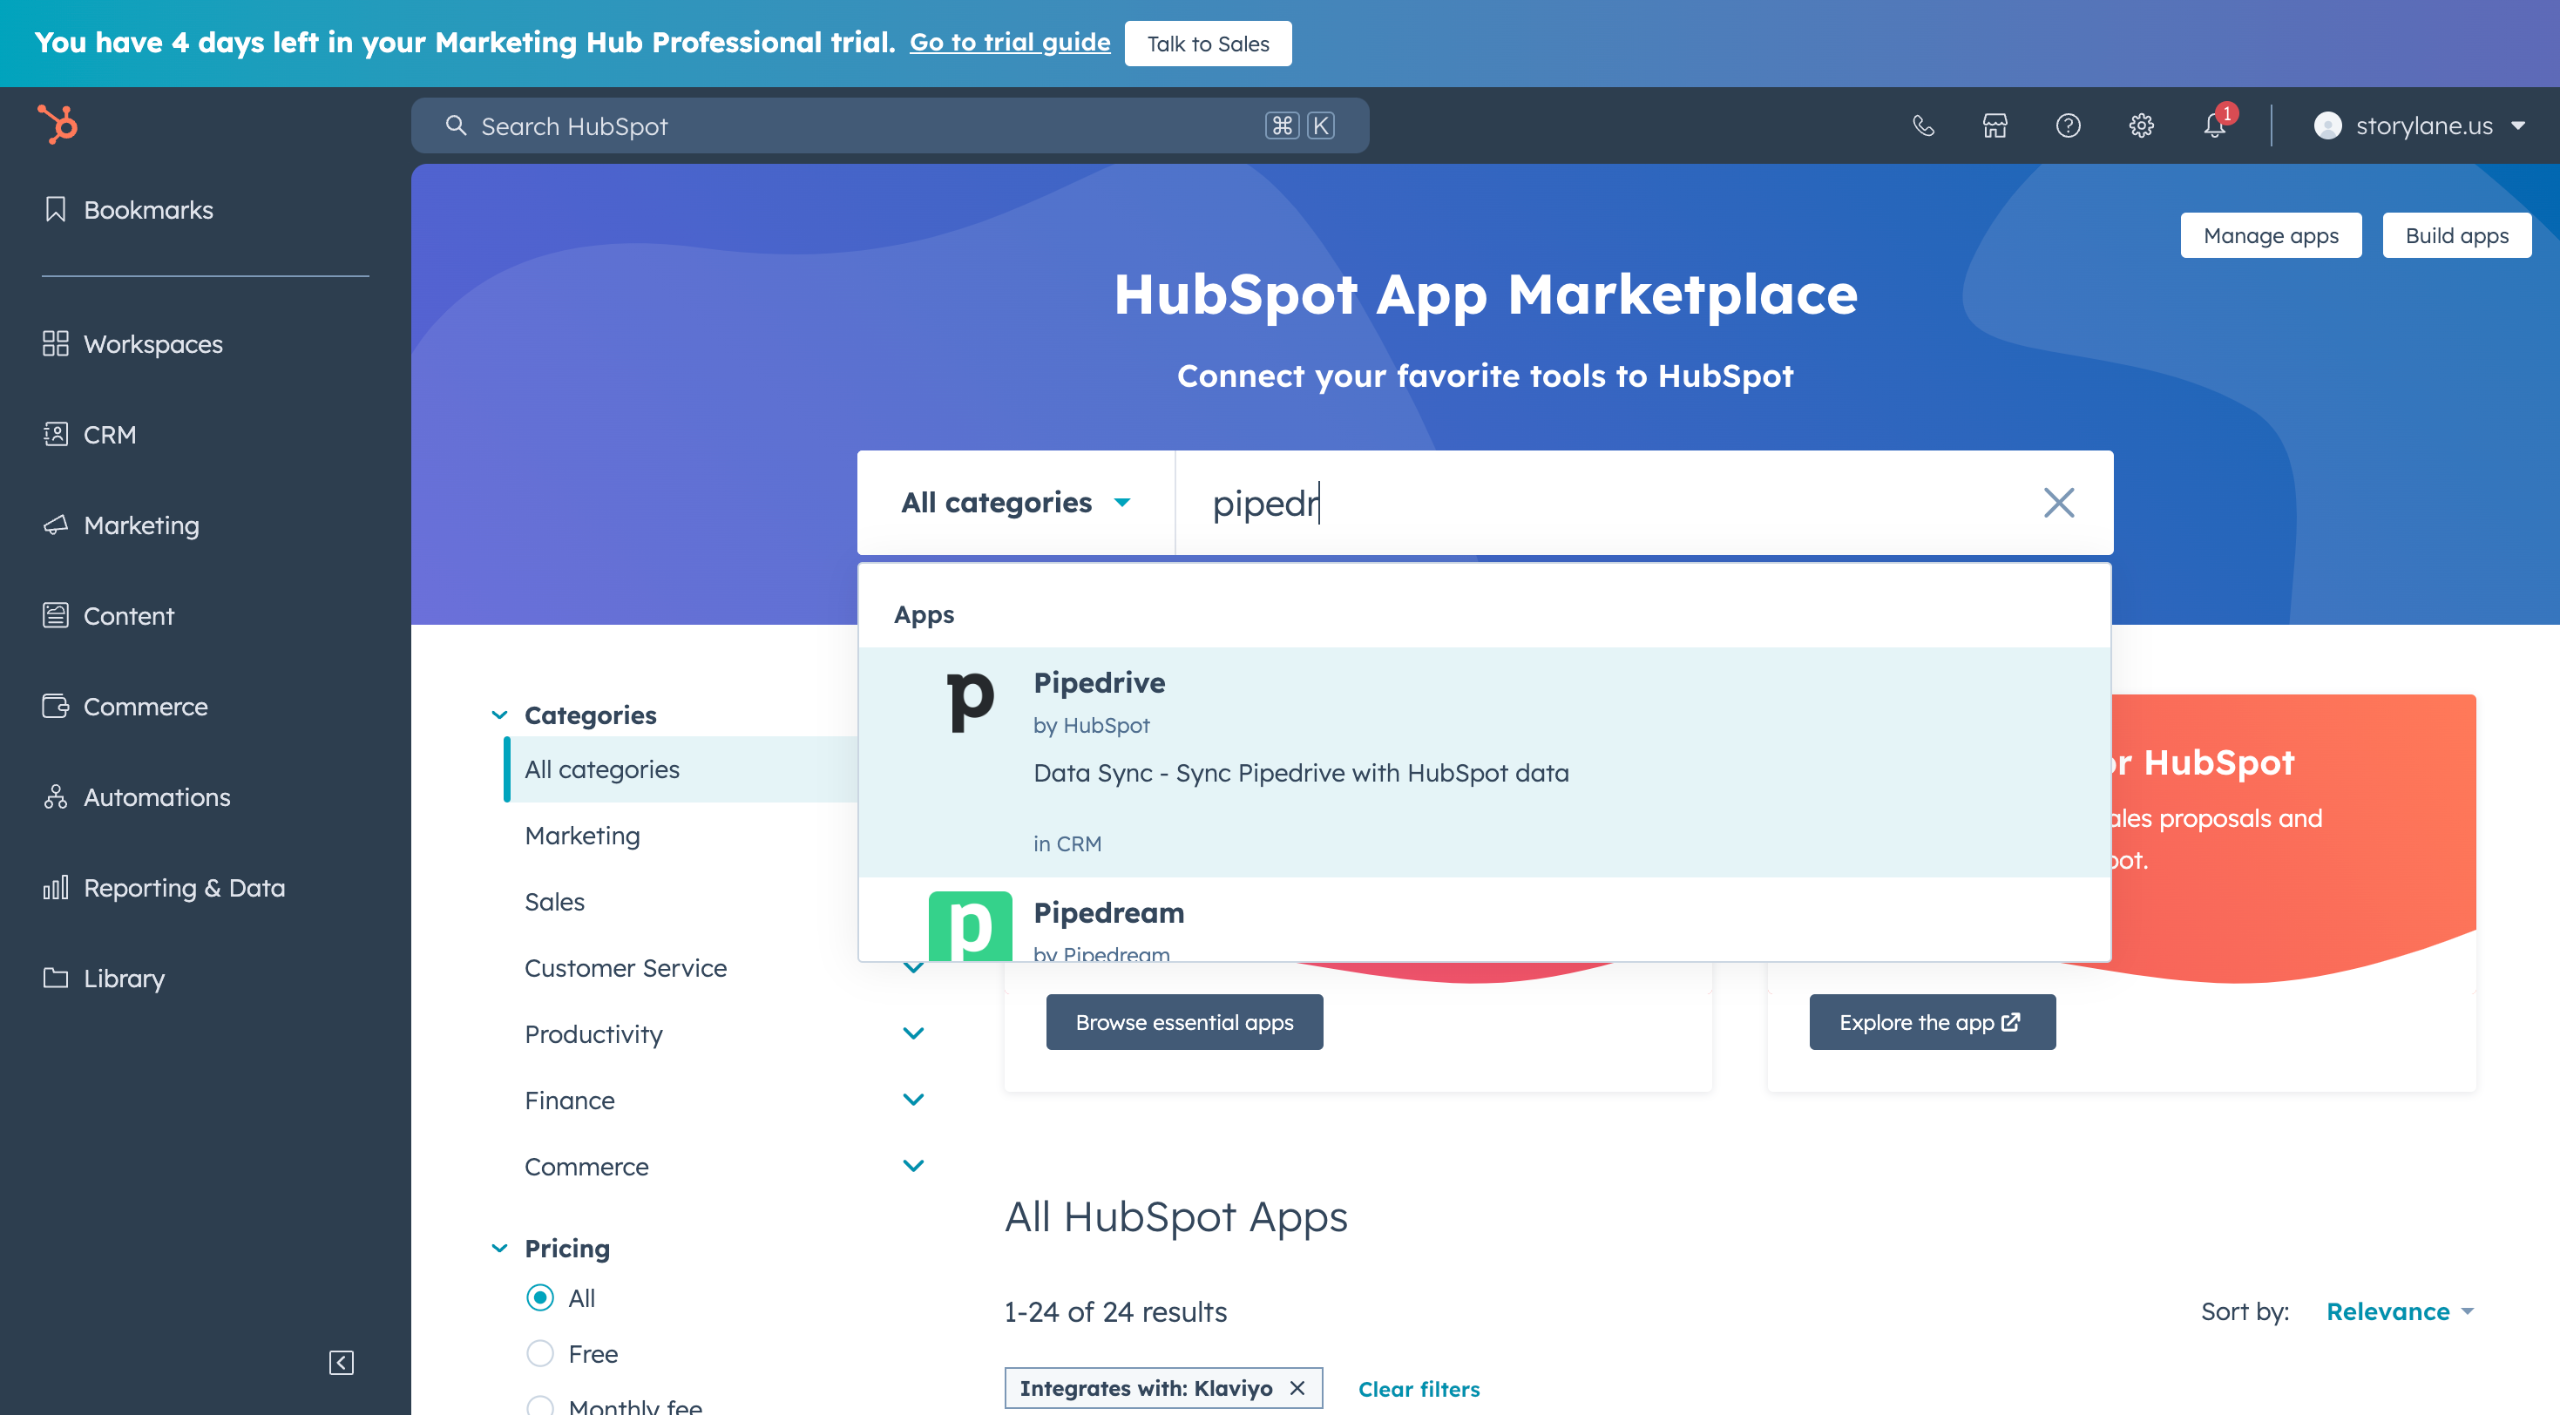Select the All pricing radio button
The image size is (2560, 1415).
click(x=540, y=1297)
